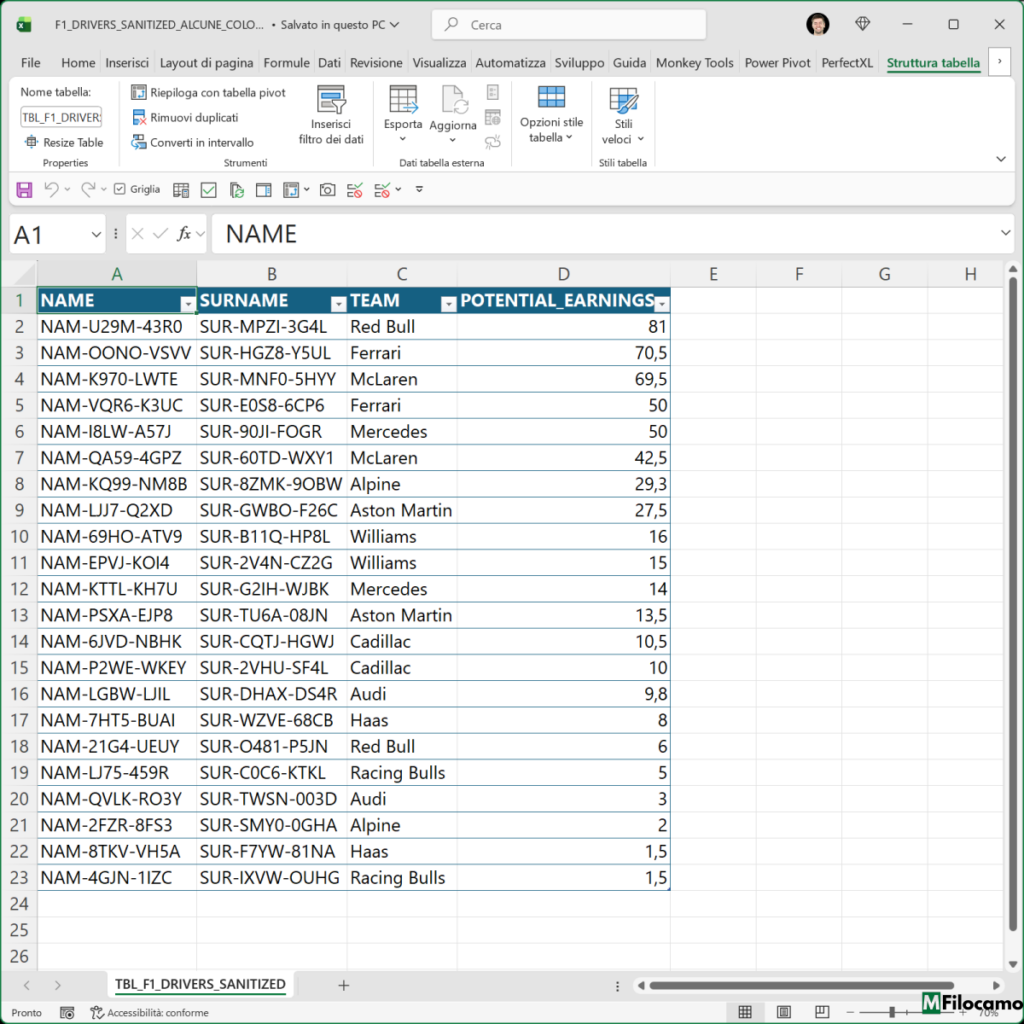Click the Converti in intervallo icon

pos(138,142)
